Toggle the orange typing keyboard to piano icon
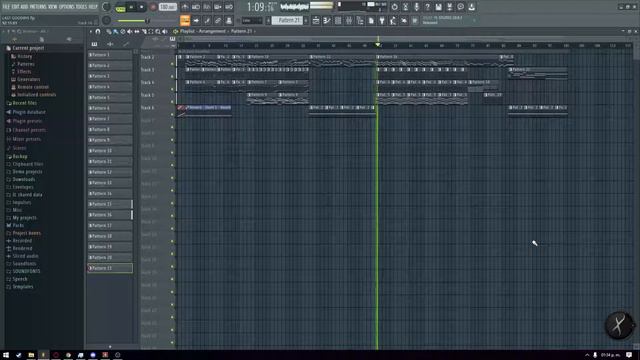Screen dimensions: 640x360 click(x=185, y=20)
